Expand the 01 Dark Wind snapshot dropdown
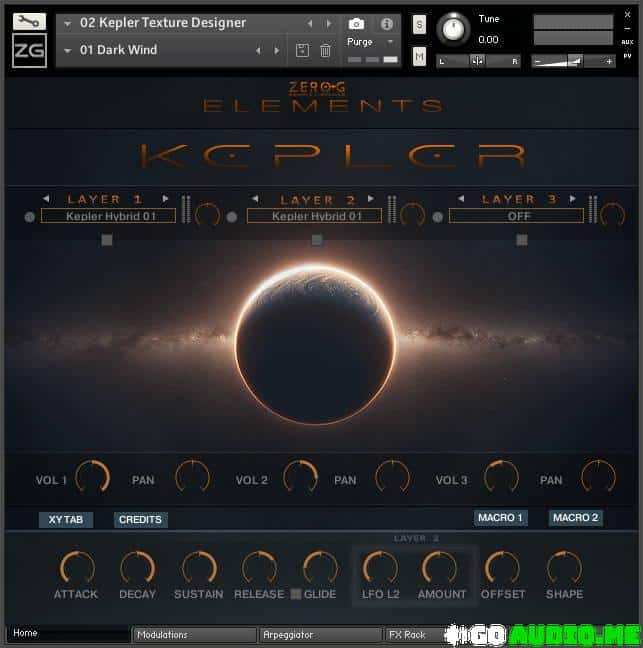Screen dimensions: 643x648 click(x=67, y=51)
